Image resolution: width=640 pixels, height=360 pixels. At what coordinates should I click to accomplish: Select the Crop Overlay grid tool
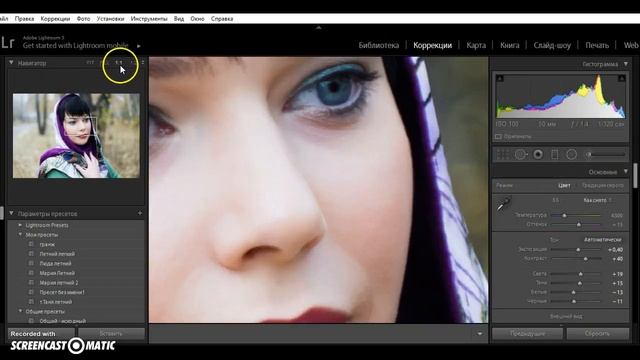[503, 155]
